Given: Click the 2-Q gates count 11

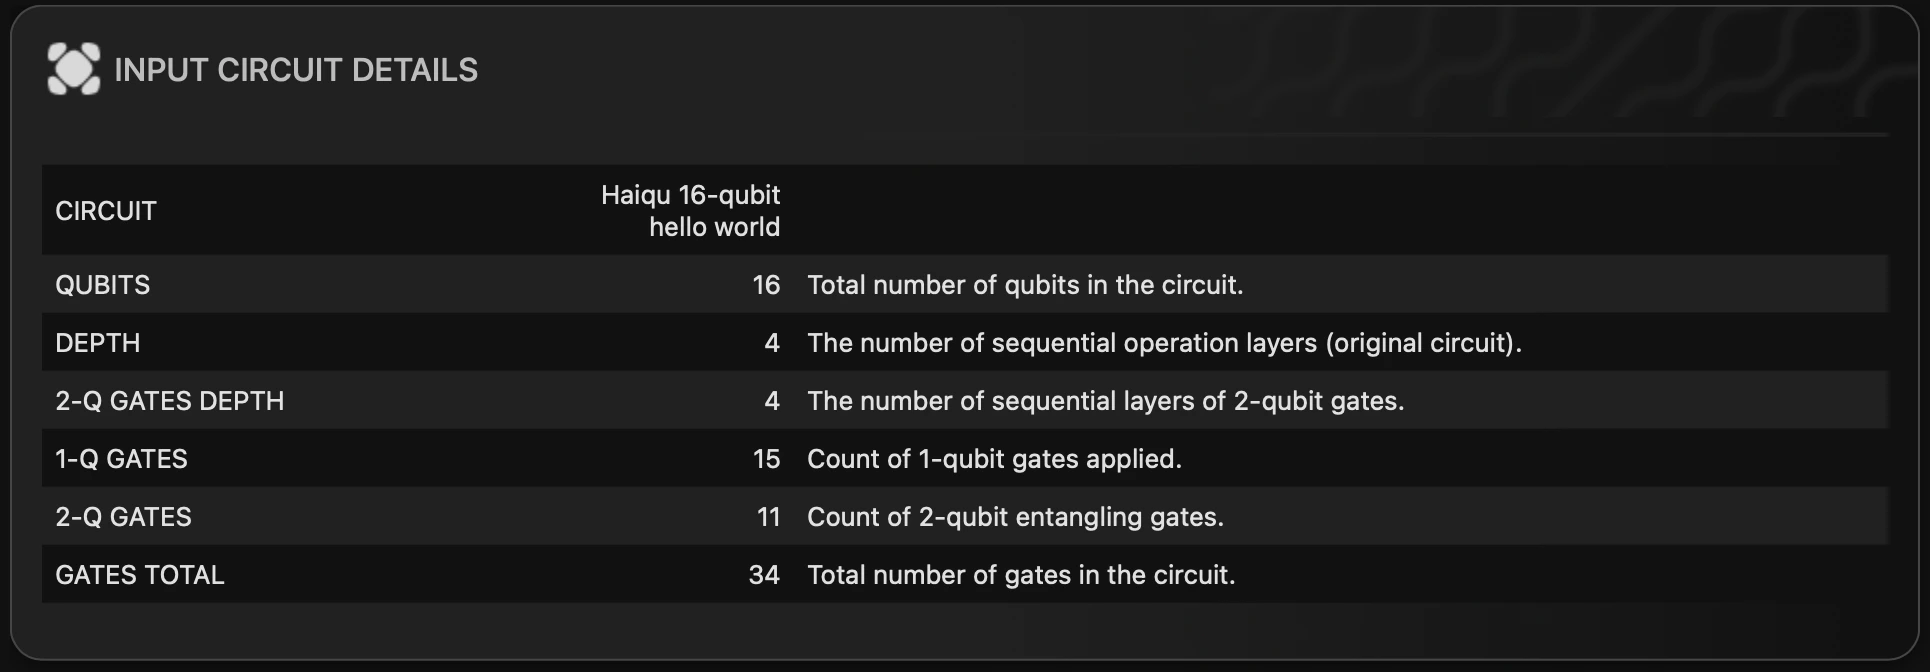Looking at the screenshot, I should 769,517.
